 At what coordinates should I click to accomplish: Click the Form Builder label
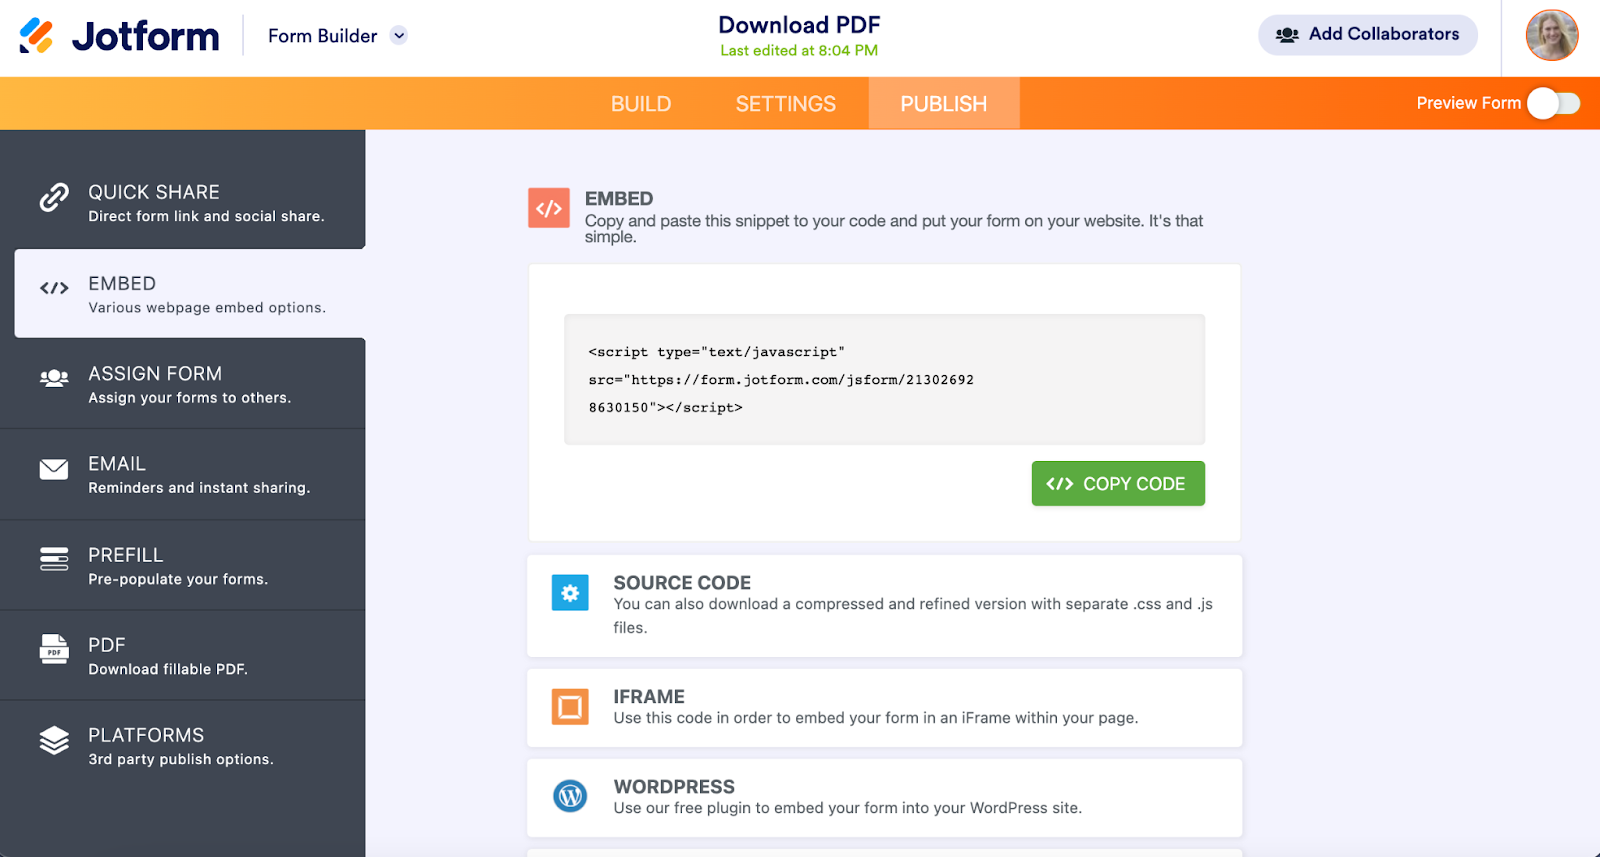[x=322, y=36]
